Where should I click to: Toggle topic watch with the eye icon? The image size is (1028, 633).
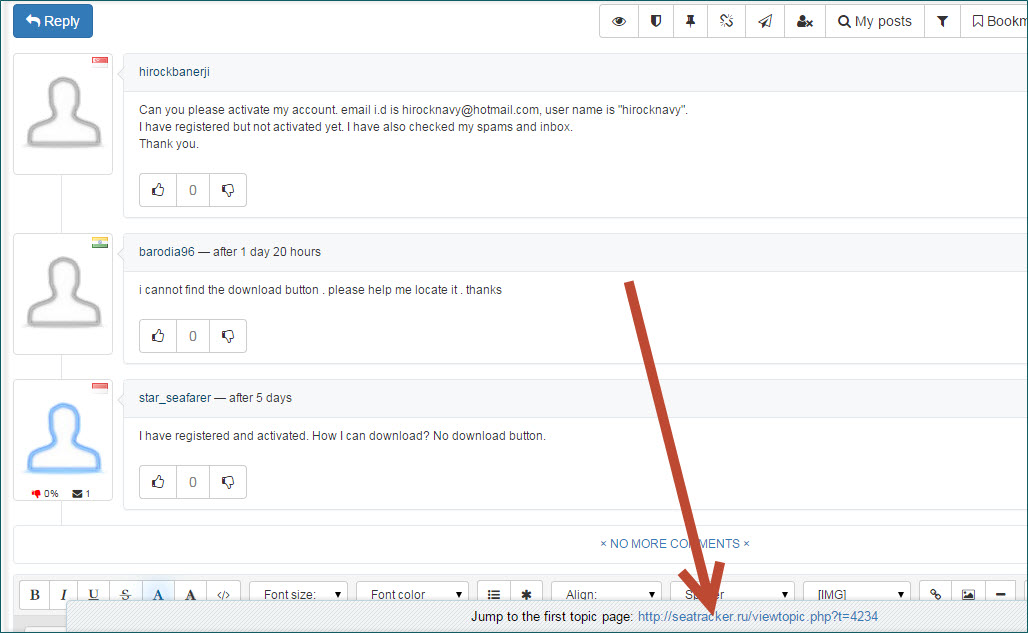point(619,21)
